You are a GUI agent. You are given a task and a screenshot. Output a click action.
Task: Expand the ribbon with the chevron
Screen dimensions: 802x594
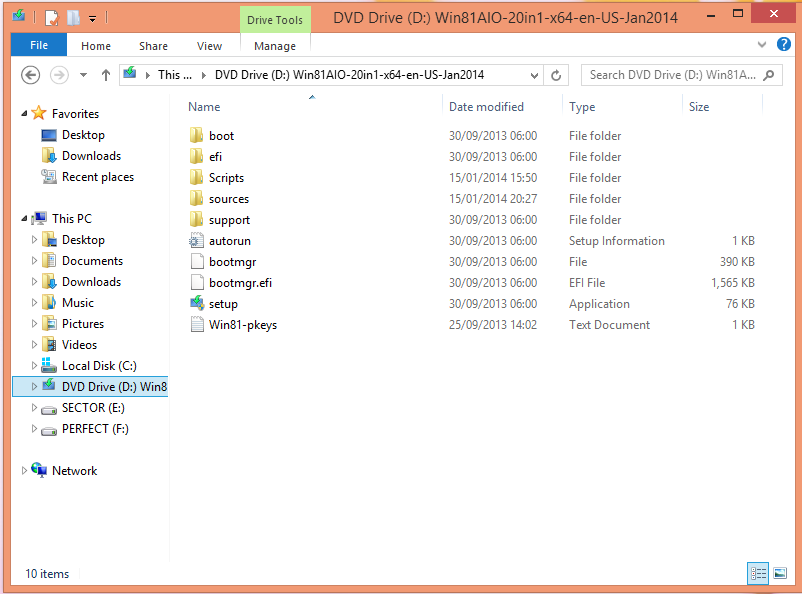[x=762, y=45]
